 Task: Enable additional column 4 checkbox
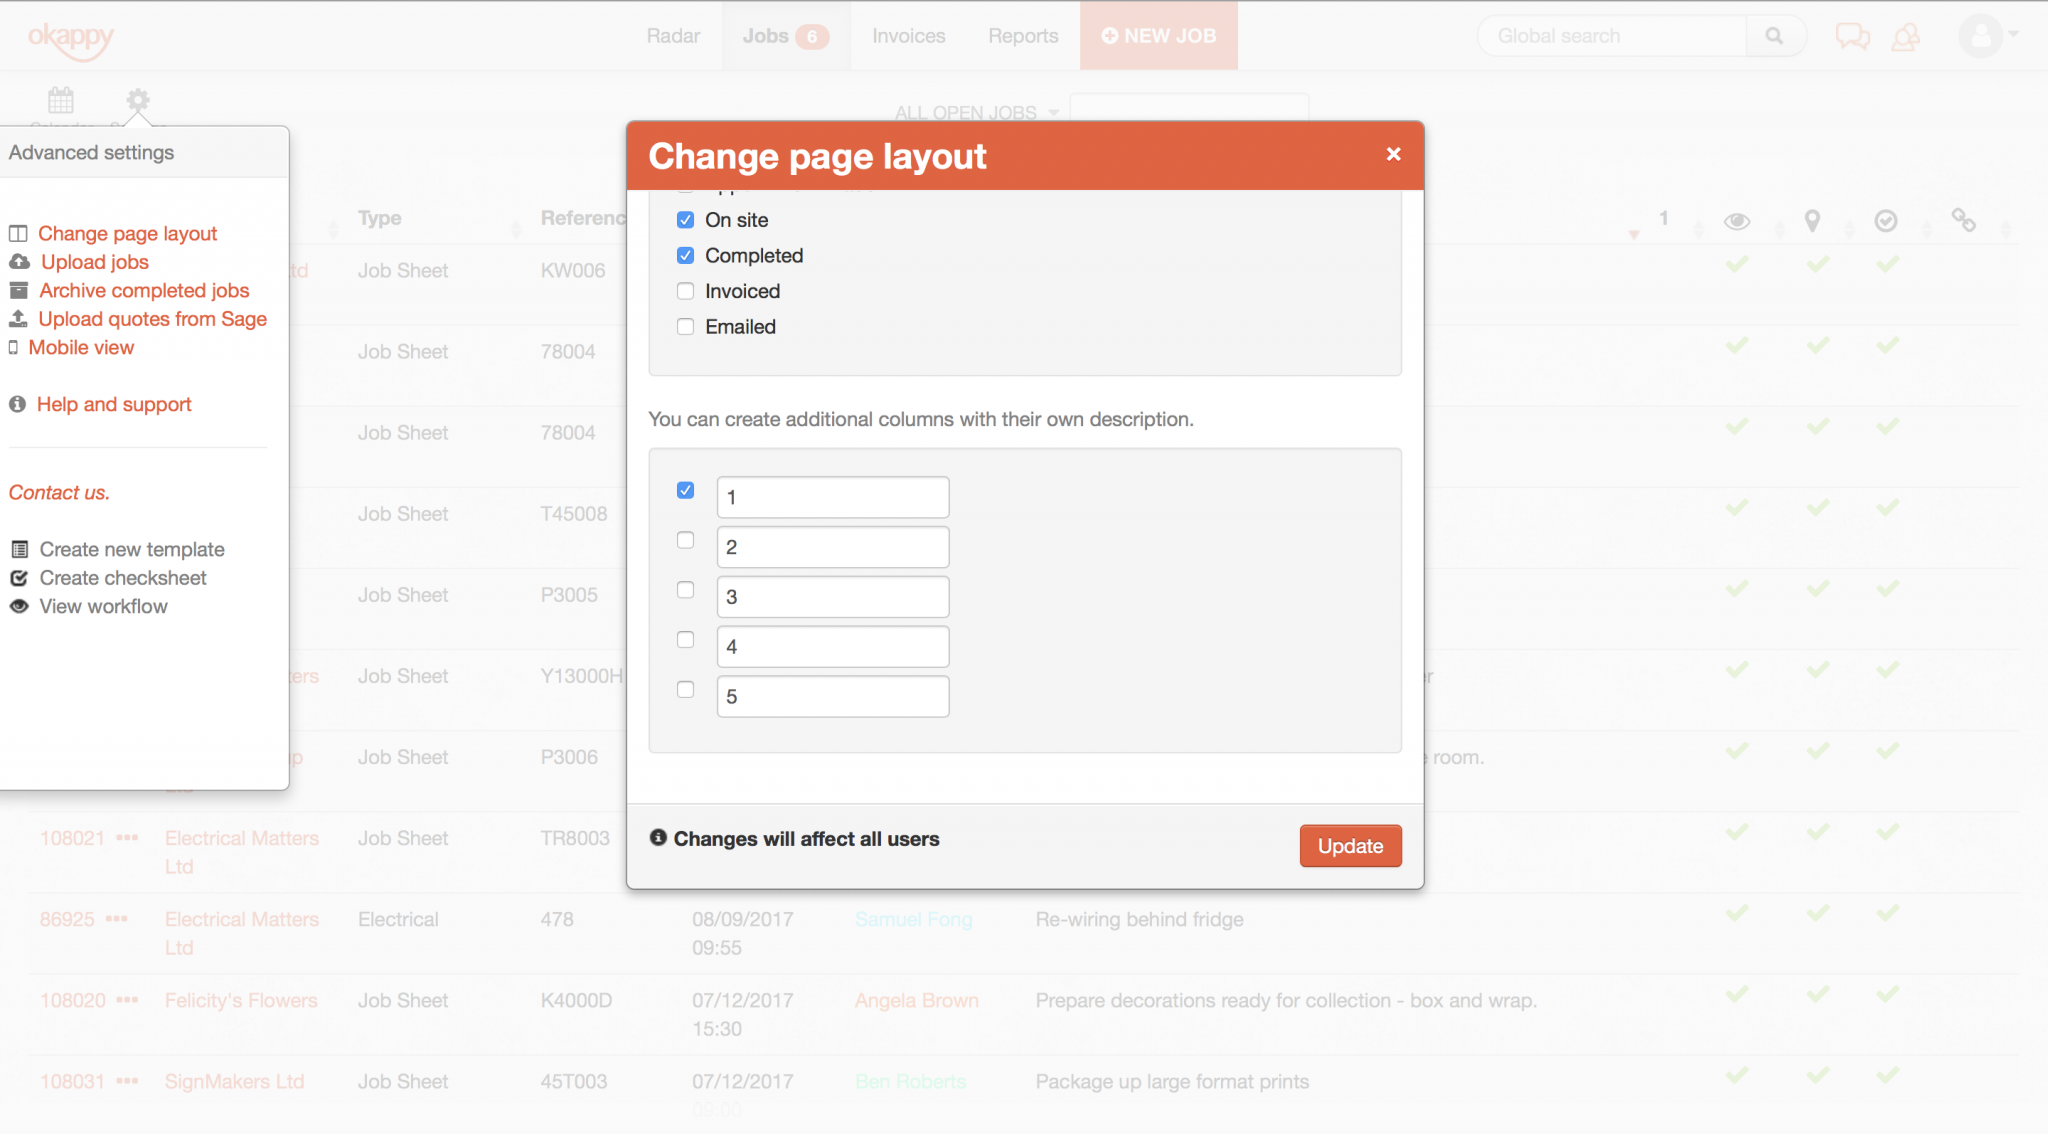click(685, 639)
